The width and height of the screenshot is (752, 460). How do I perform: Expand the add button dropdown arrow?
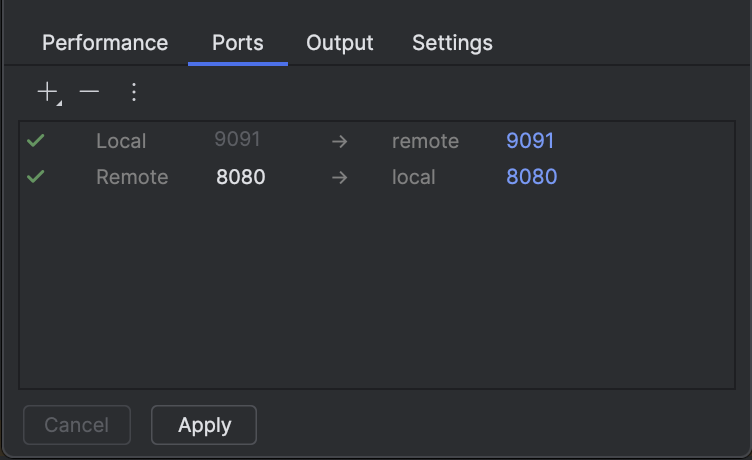[x=59, y=103]
